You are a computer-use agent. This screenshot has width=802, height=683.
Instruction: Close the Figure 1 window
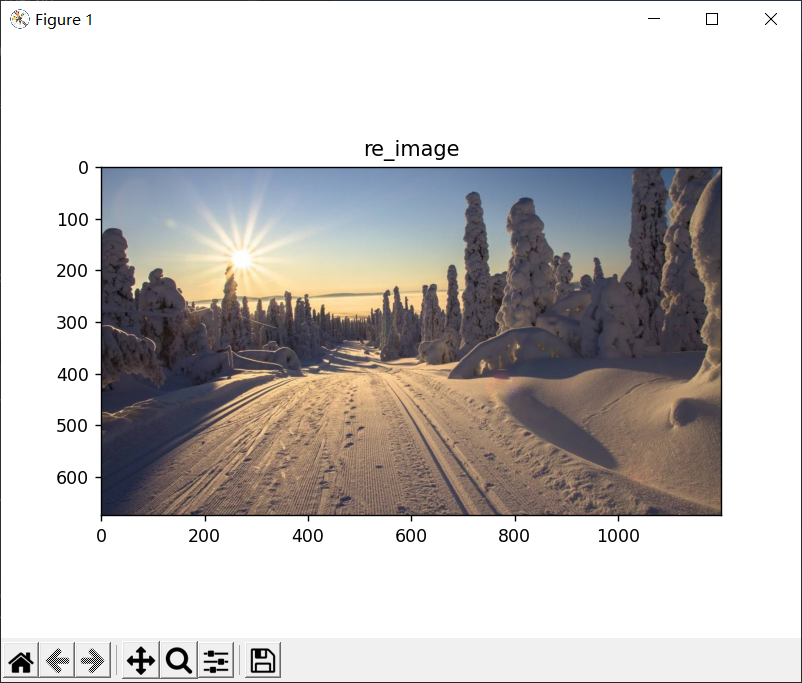[x=771, y=19]
